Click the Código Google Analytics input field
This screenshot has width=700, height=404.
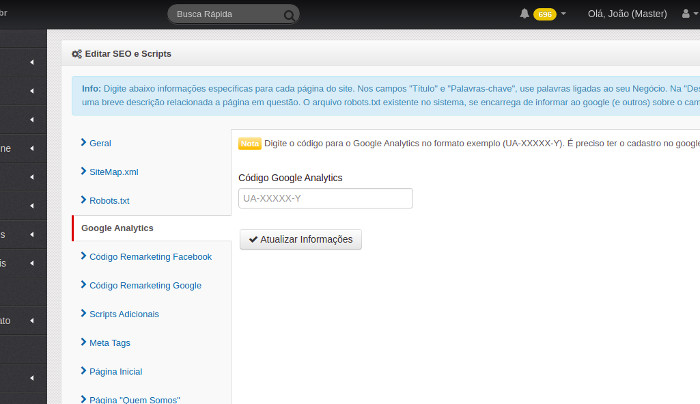tap(325, 198)
